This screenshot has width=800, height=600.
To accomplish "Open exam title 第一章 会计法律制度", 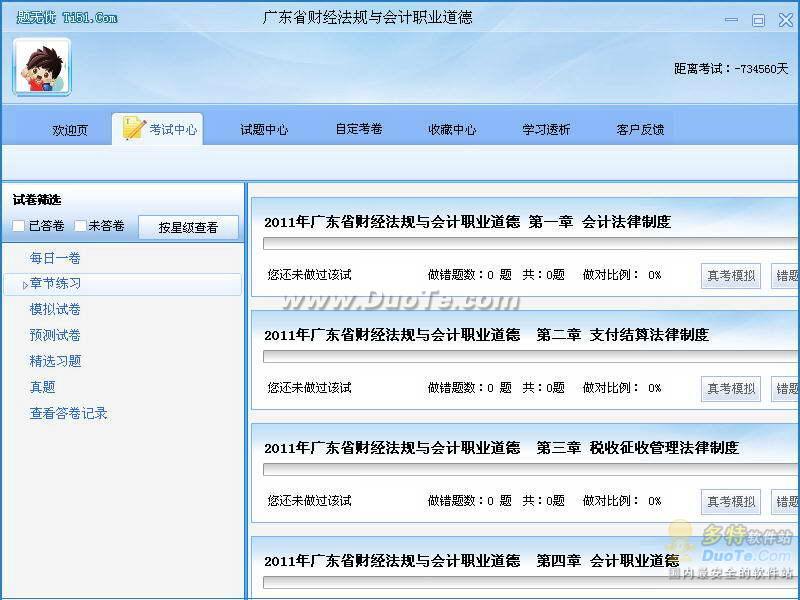I will point(467,222).
